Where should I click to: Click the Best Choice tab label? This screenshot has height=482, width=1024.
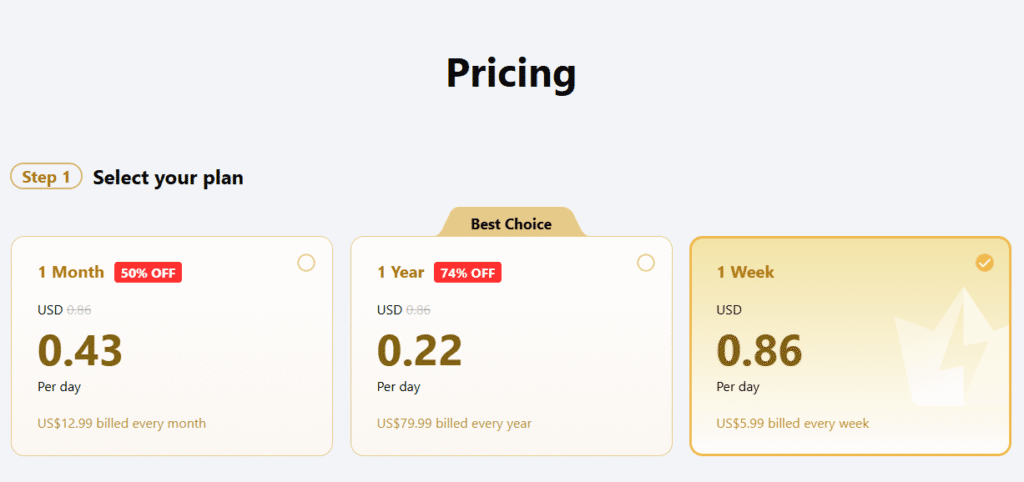pos(511,224)
